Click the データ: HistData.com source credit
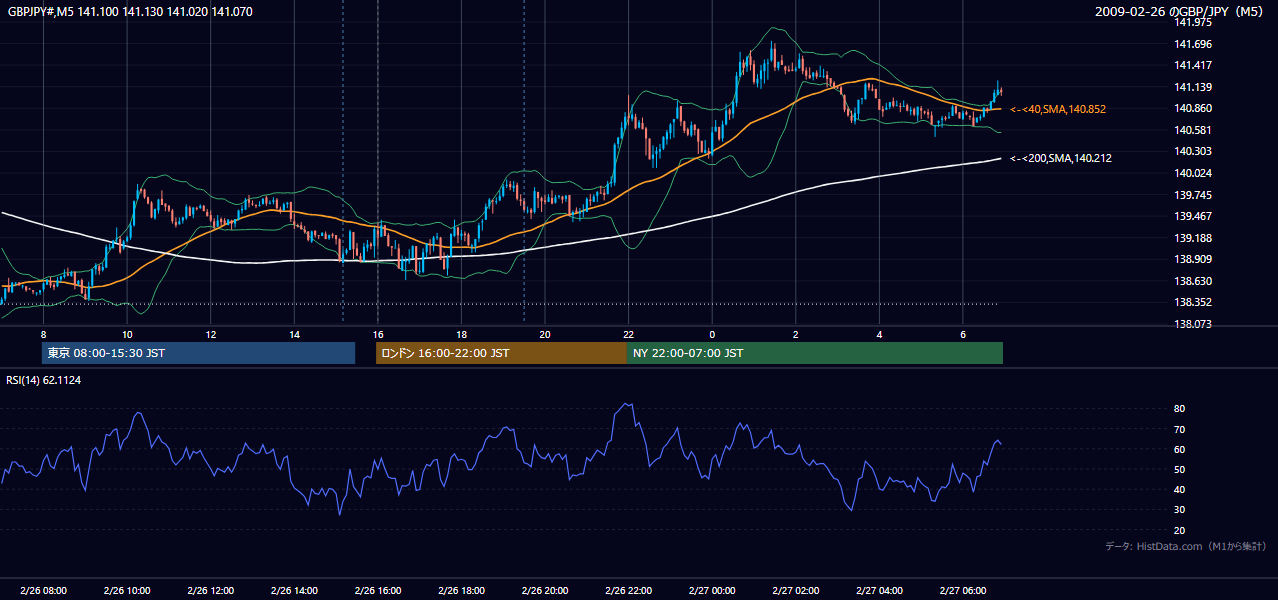The width and height of the screenshot is (1278, 600). pos(1186,546)
